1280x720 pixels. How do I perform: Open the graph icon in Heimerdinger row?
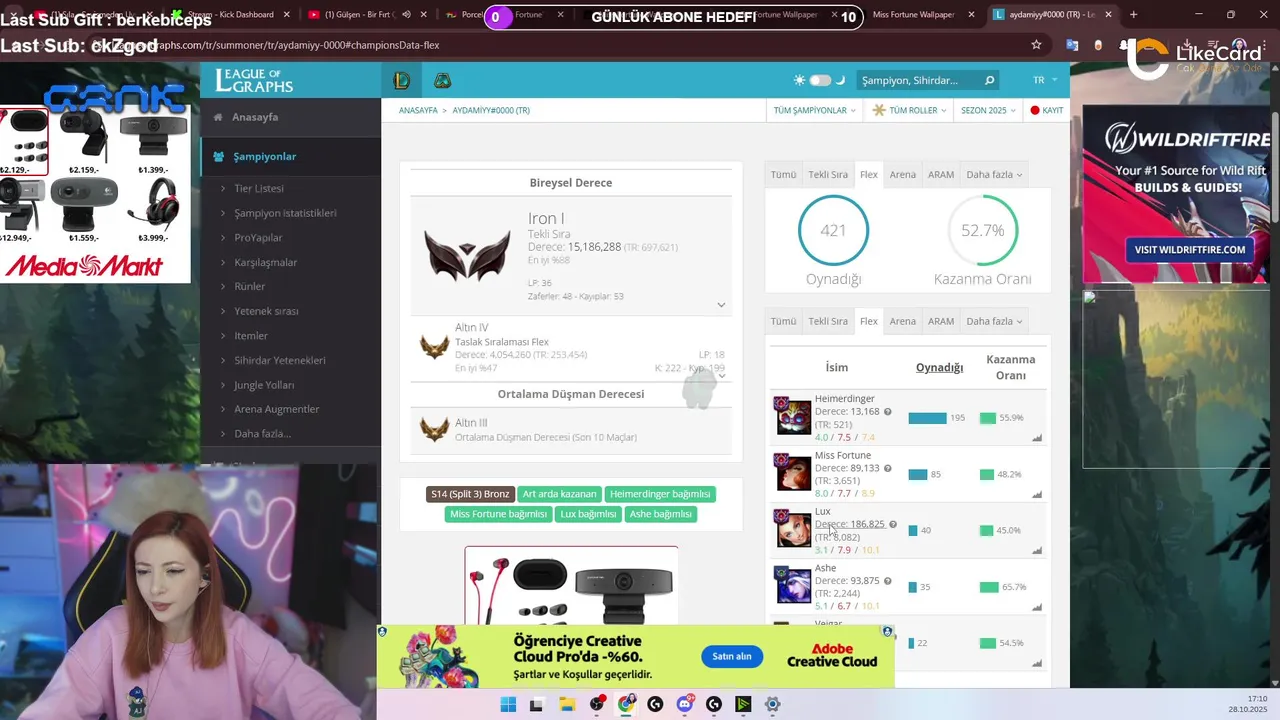1037,437
